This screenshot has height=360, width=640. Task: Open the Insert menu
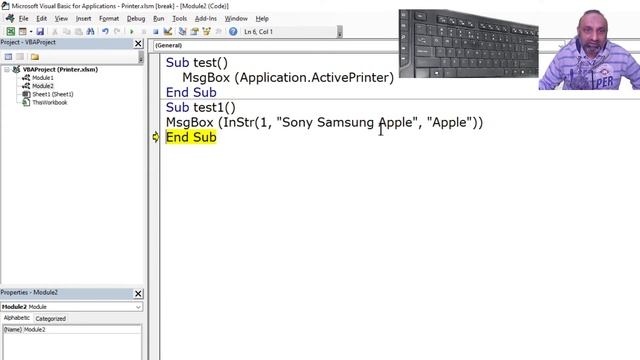(83, 19)
